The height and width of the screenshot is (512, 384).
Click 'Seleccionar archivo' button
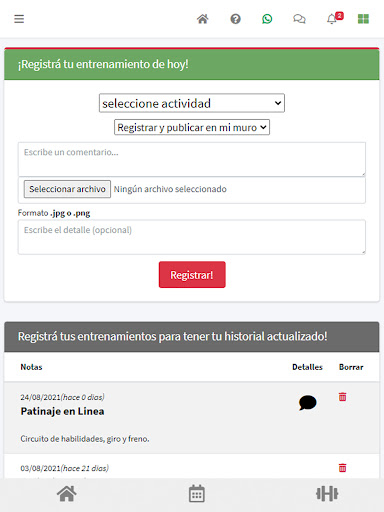[x=67, y=189]
